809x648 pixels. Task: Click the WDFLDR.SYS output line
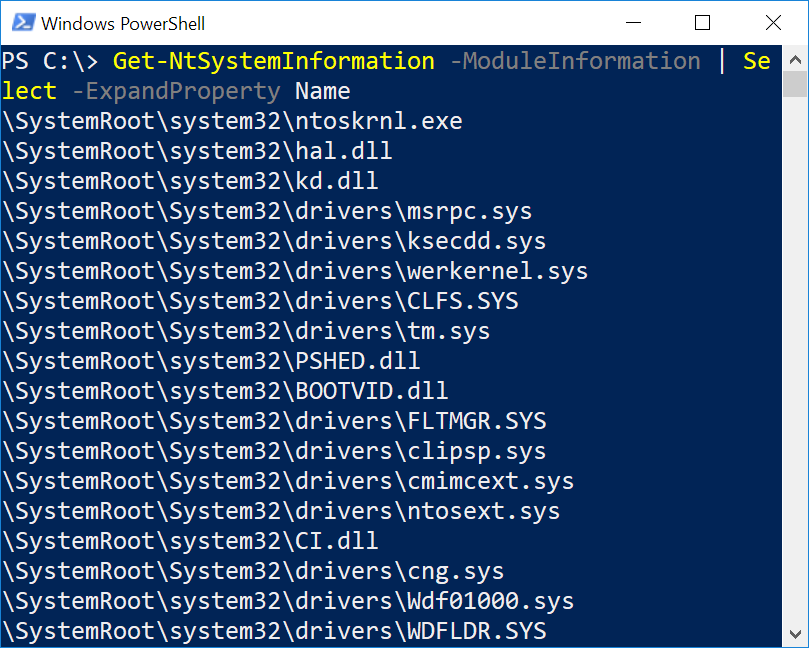274,631
